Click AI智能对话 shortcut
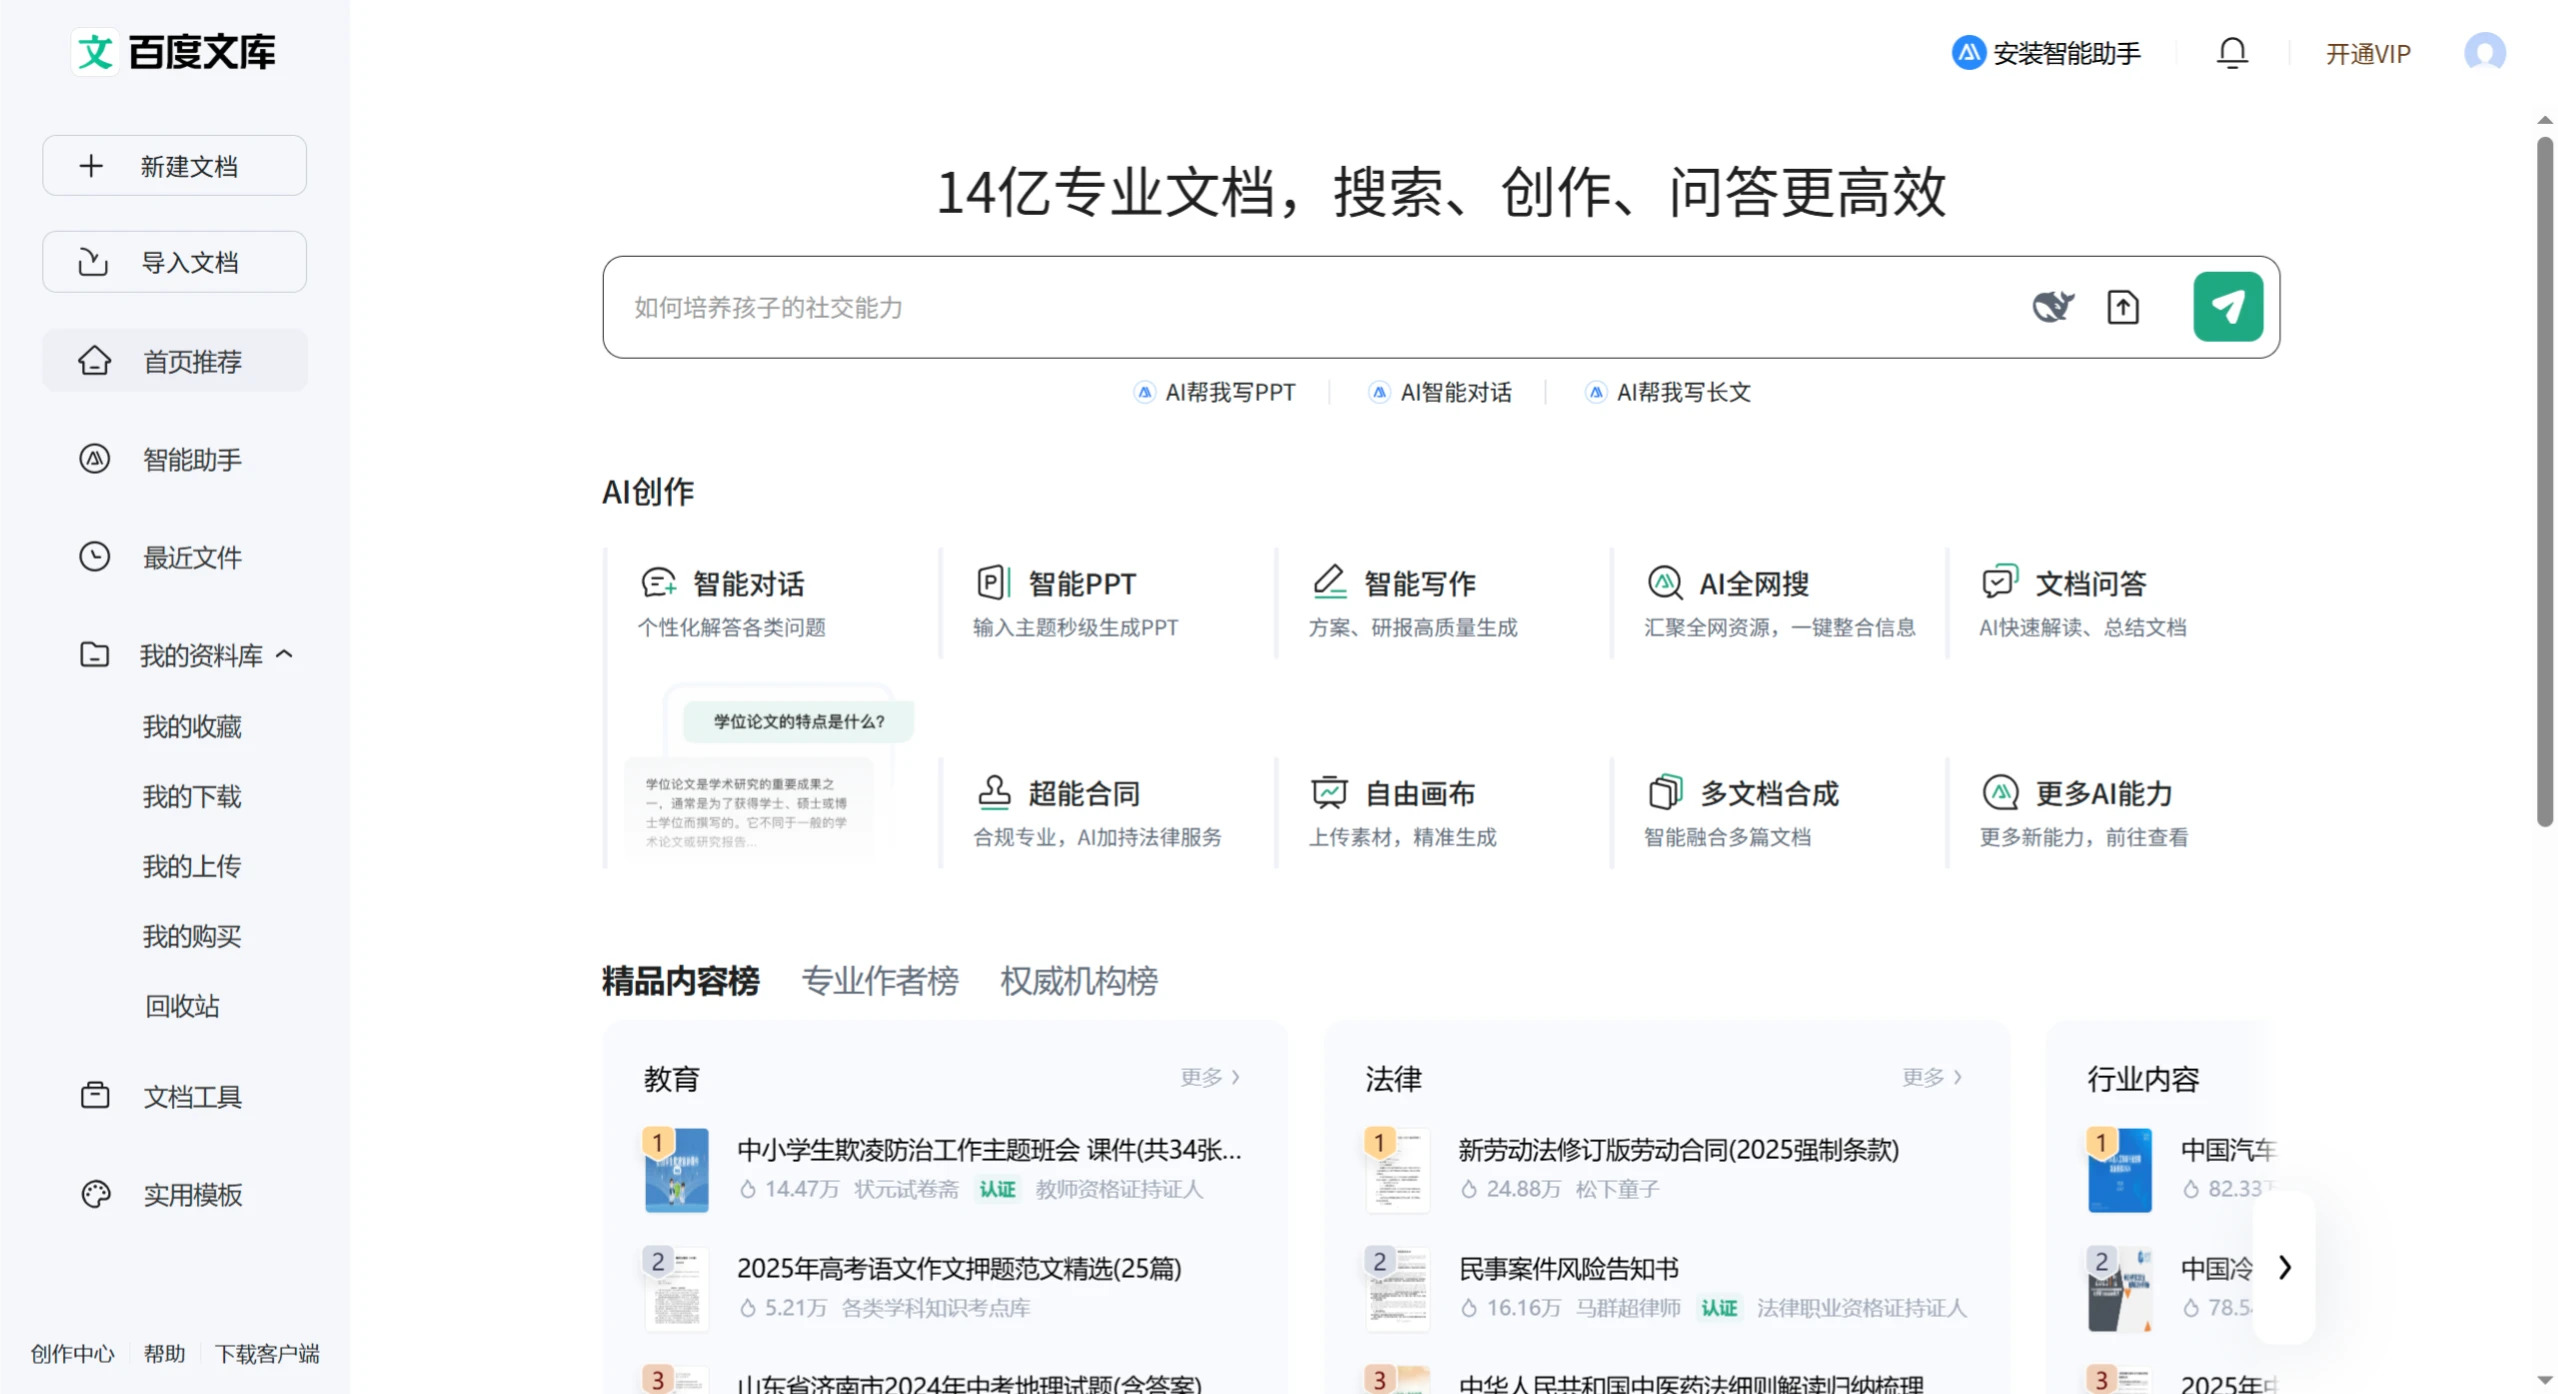Image resolution: width=2558 pixels, height=1394 pixels. click(x=1440, y=392)
